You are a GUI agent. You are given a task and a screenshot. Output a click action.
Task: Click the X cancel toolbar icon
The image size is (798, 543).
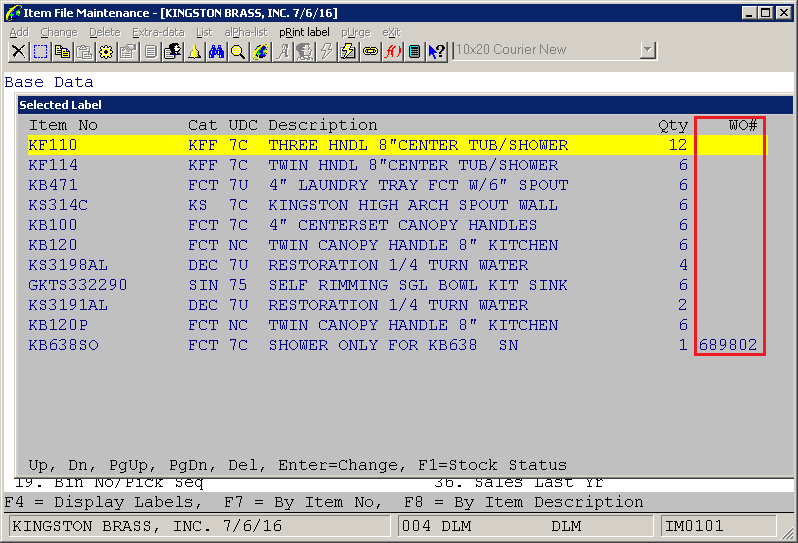tap(18, 51)
